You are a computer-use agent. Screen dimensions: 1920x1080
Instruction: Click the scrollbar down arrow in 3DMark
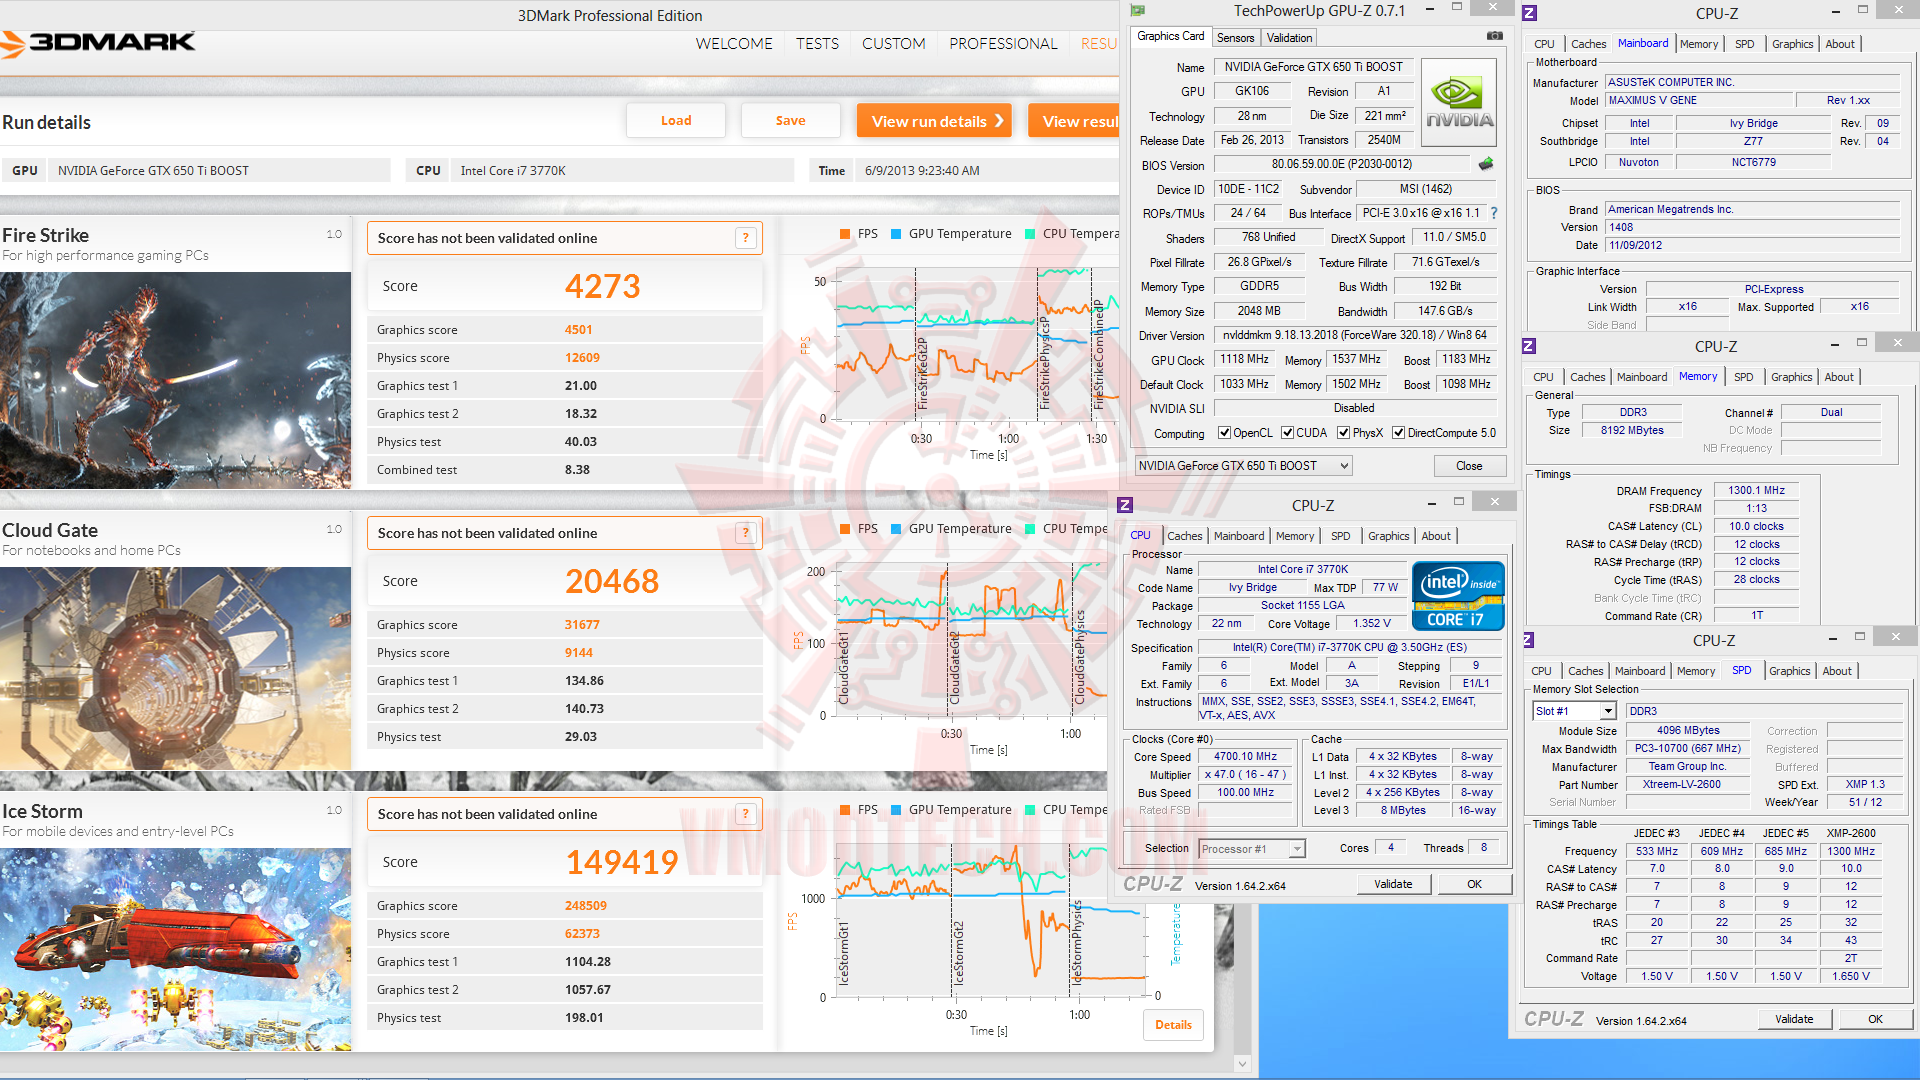point(1242,1064)
